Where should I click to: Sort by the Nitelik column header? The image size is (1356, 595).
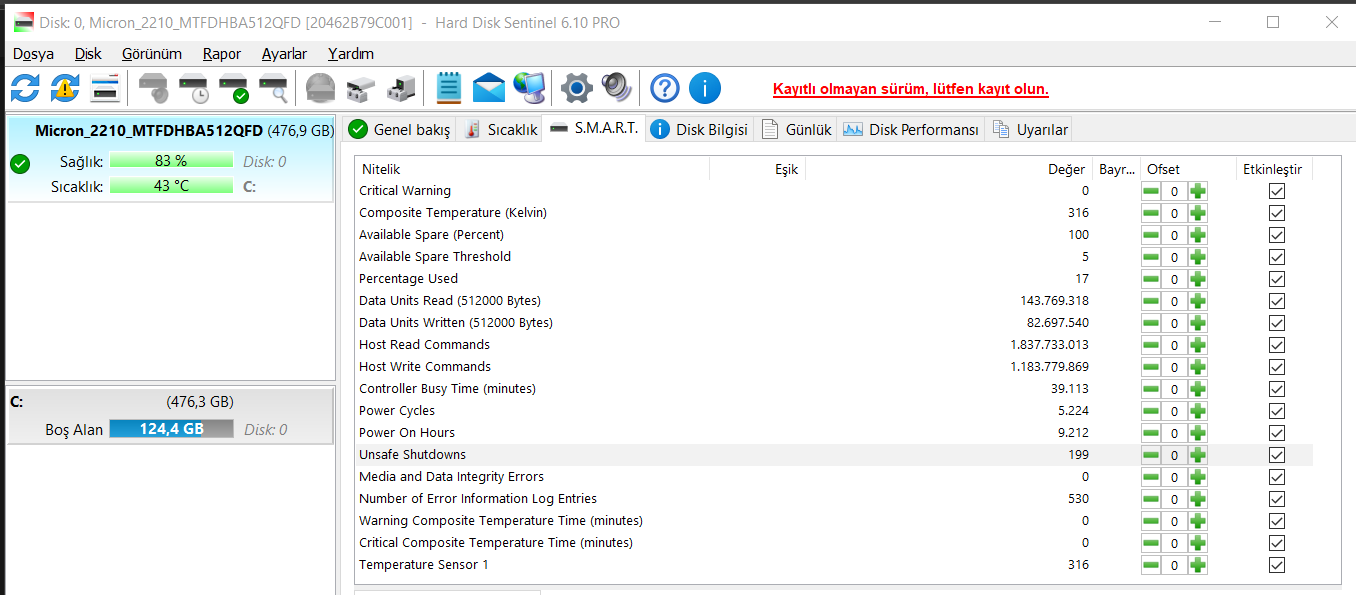point(532,170)
